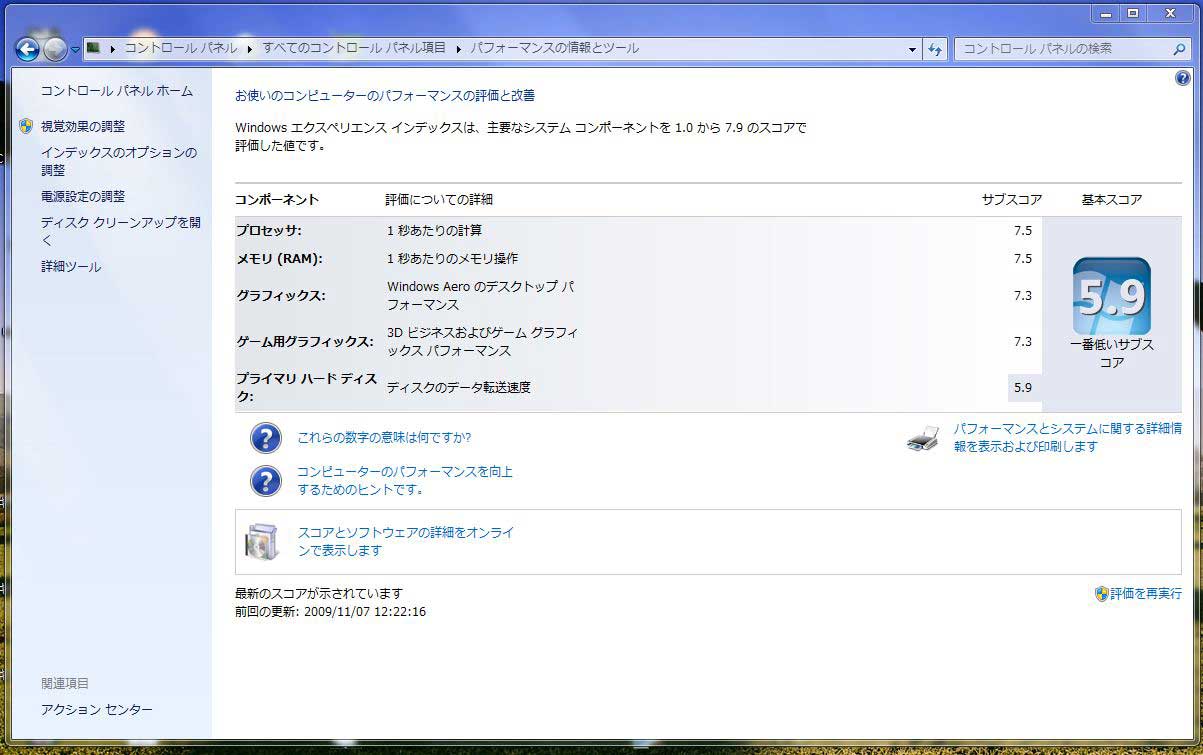The image size is (1203, 755).
Task: Click the グラフィックス subscore 7.3
Action: point(1022,296)
